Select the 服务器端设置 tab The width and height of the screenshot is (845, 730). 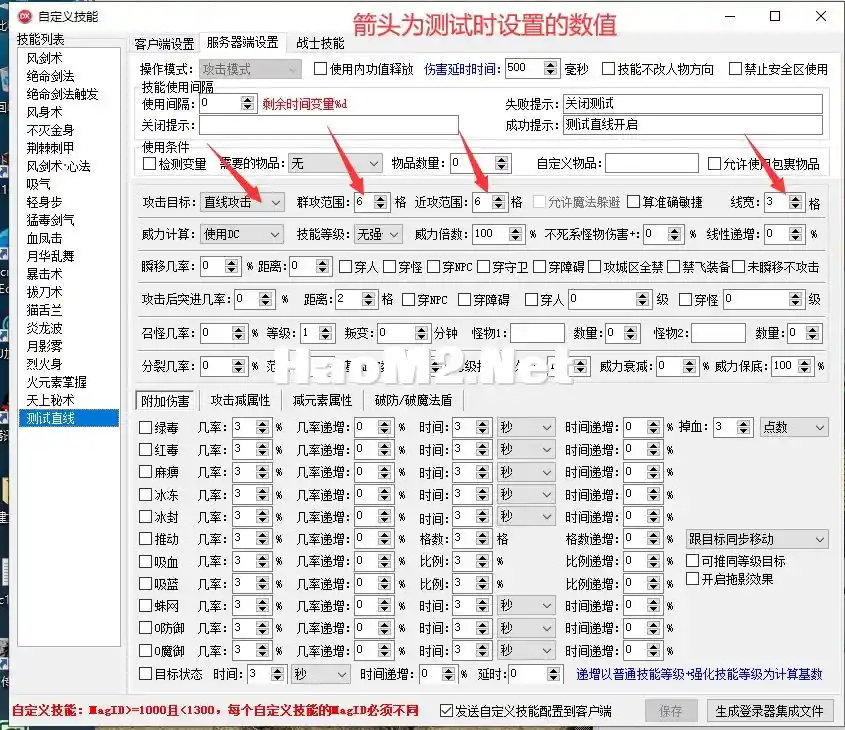[x=243, y=42]
